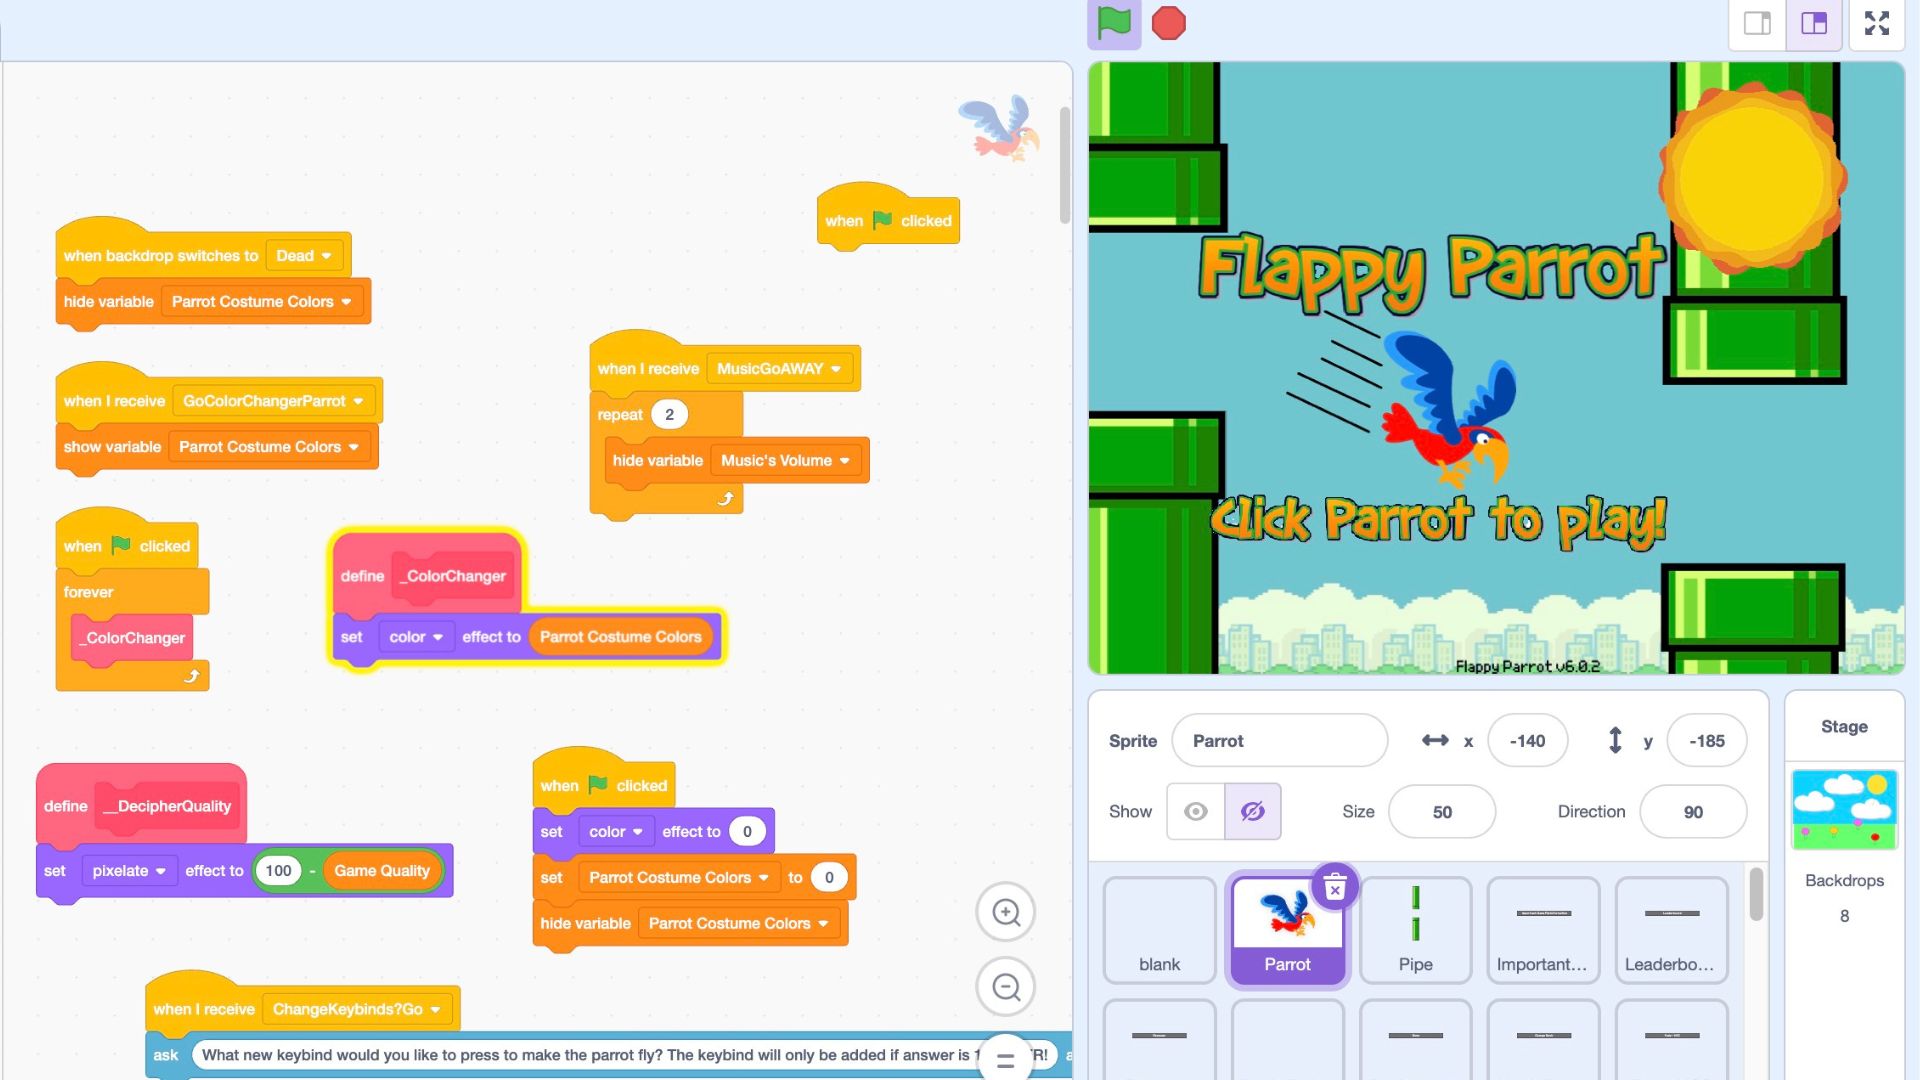Reset workspace zoom with equals icon
The image size is (1920, 1080).
[1006, 1060]
